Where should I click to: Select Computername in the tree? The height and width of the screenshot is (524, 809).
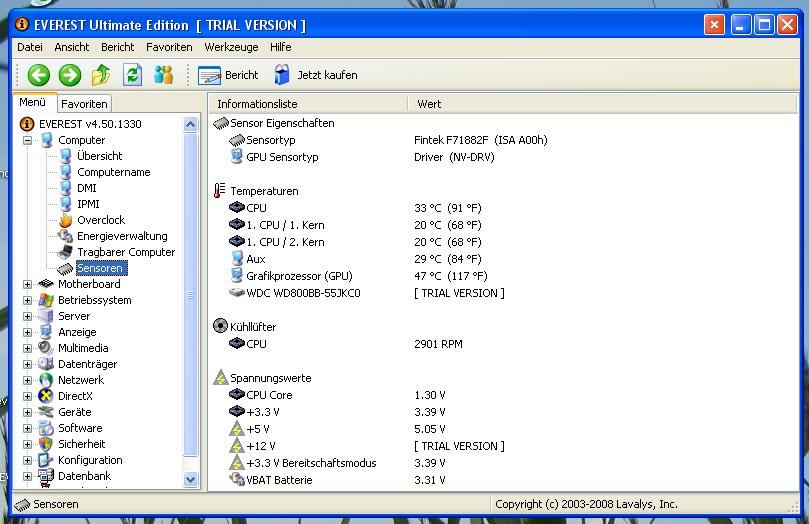114,172
